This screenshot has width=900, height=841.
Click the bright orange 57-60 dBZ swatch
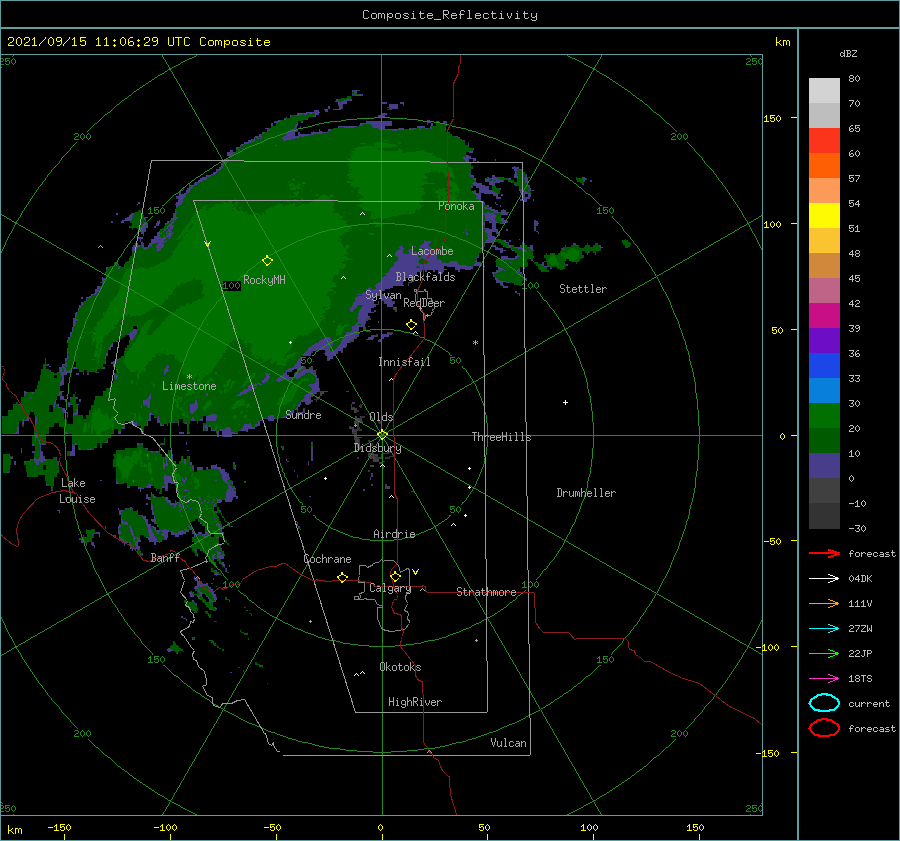(824, 165)
